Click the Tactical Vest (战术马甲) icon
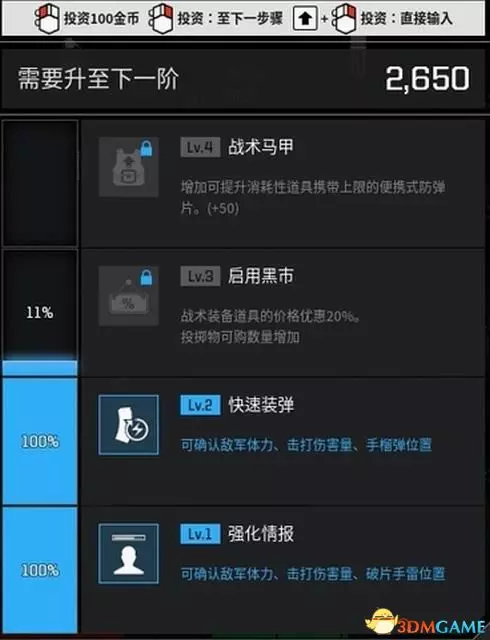The image size is (490, 640). click(128, 167)
